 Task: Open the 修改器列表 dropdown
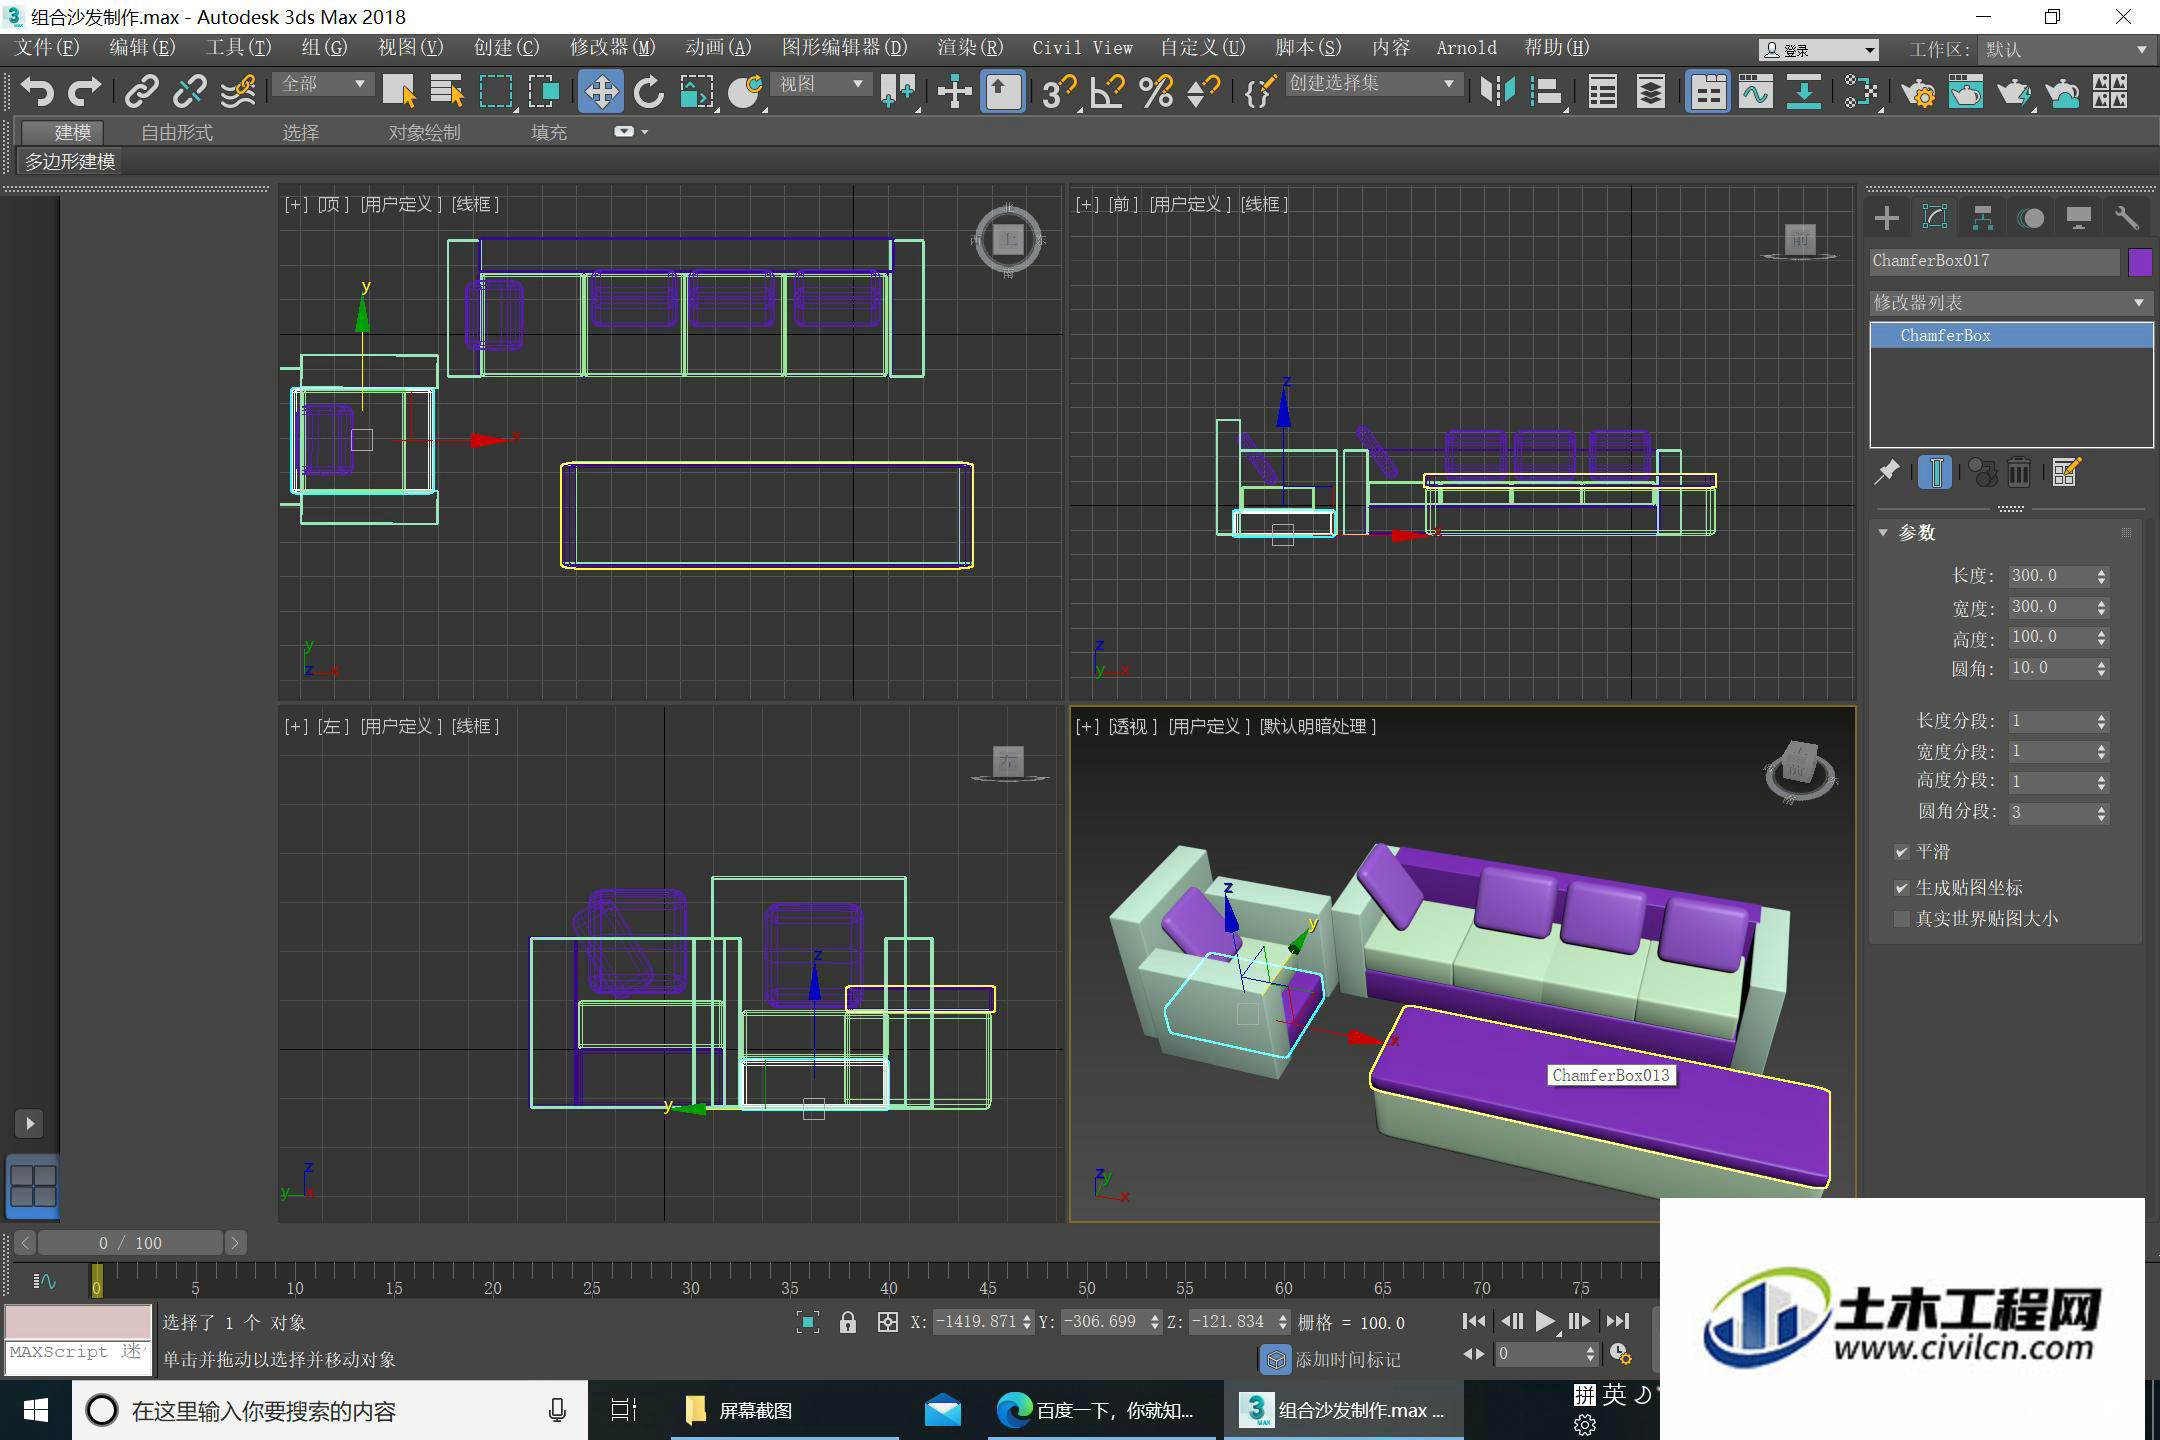(x=2010, y=302)
